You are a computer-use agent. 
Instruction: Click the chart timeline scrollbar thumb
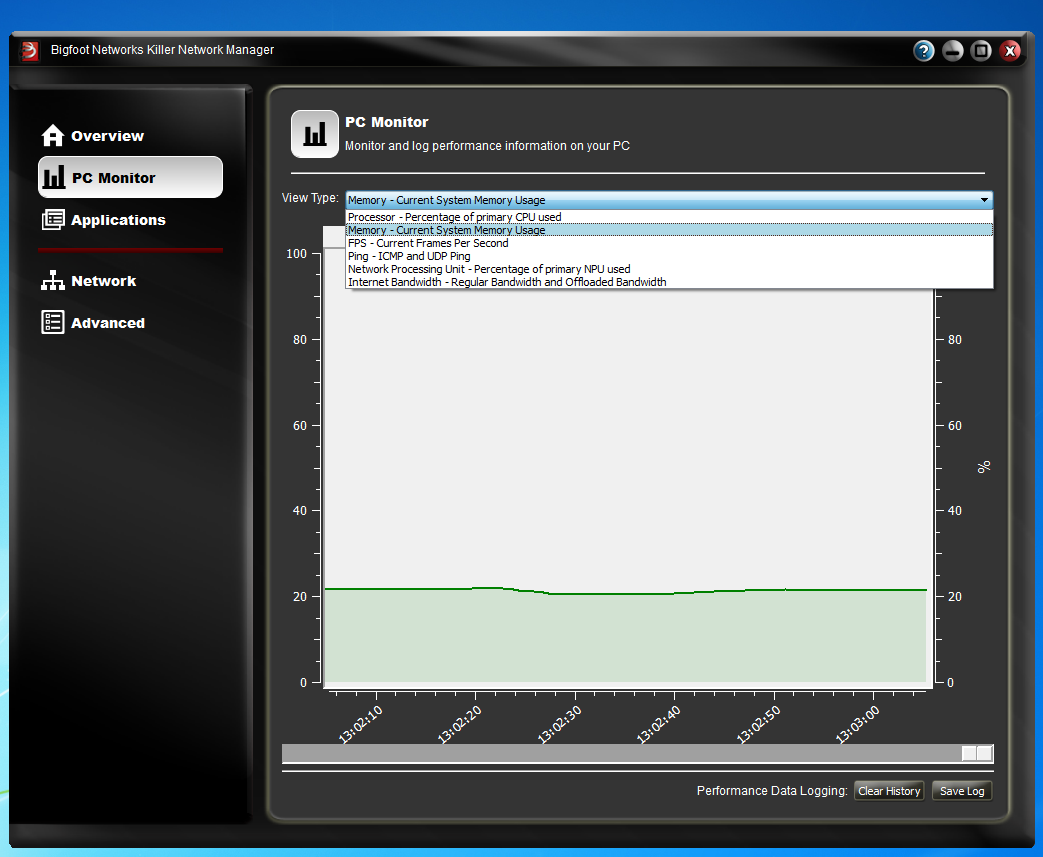[x=977, y=753]
